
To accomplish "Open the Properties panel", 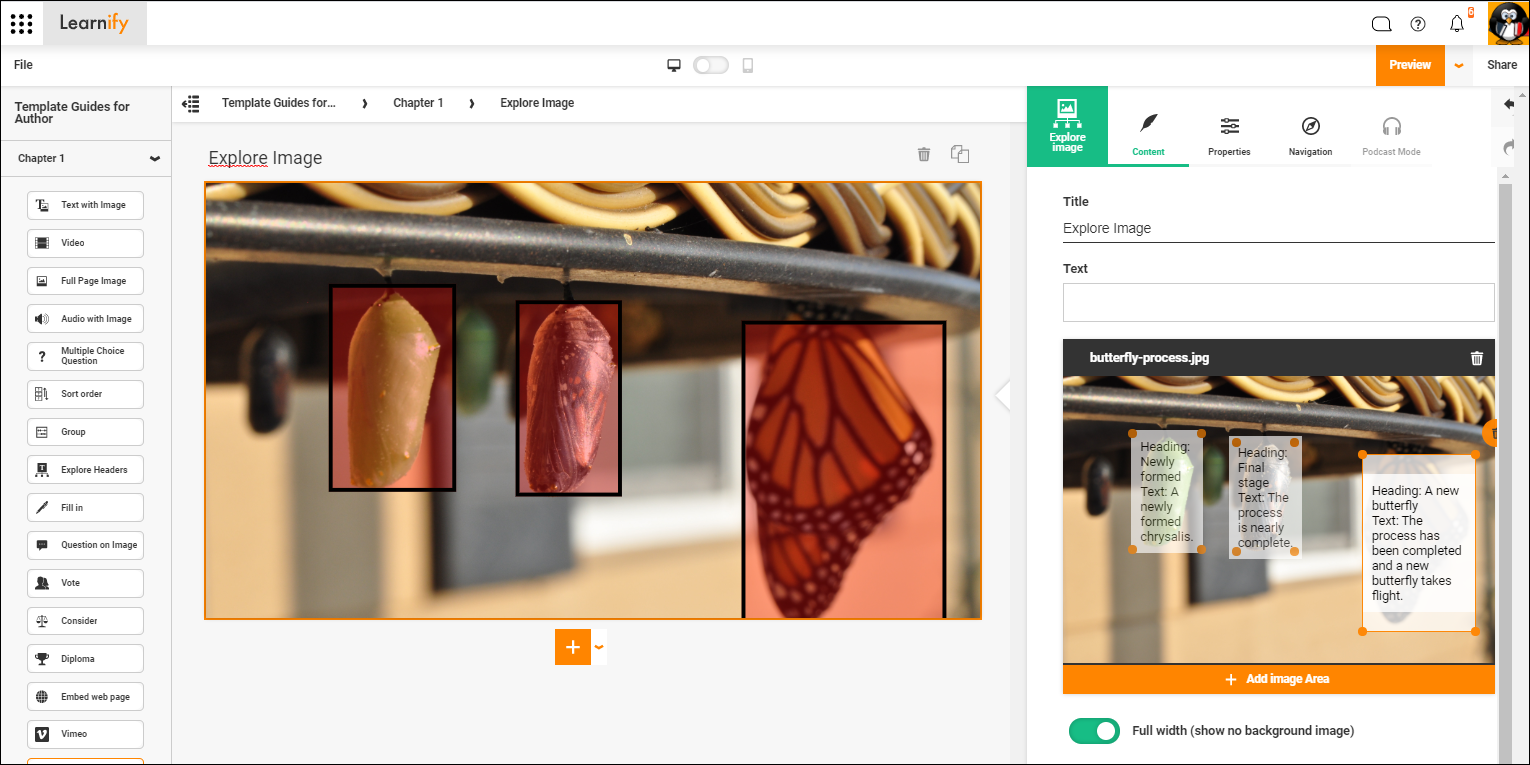I will [x=1229, y=135].
